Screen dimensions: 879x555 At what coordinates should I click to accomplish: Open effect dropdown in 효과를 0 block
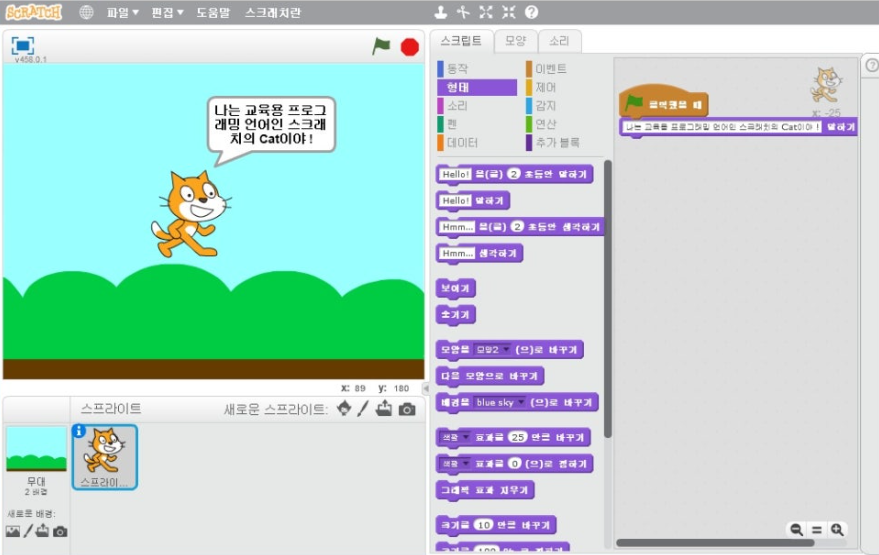point(455,463)
